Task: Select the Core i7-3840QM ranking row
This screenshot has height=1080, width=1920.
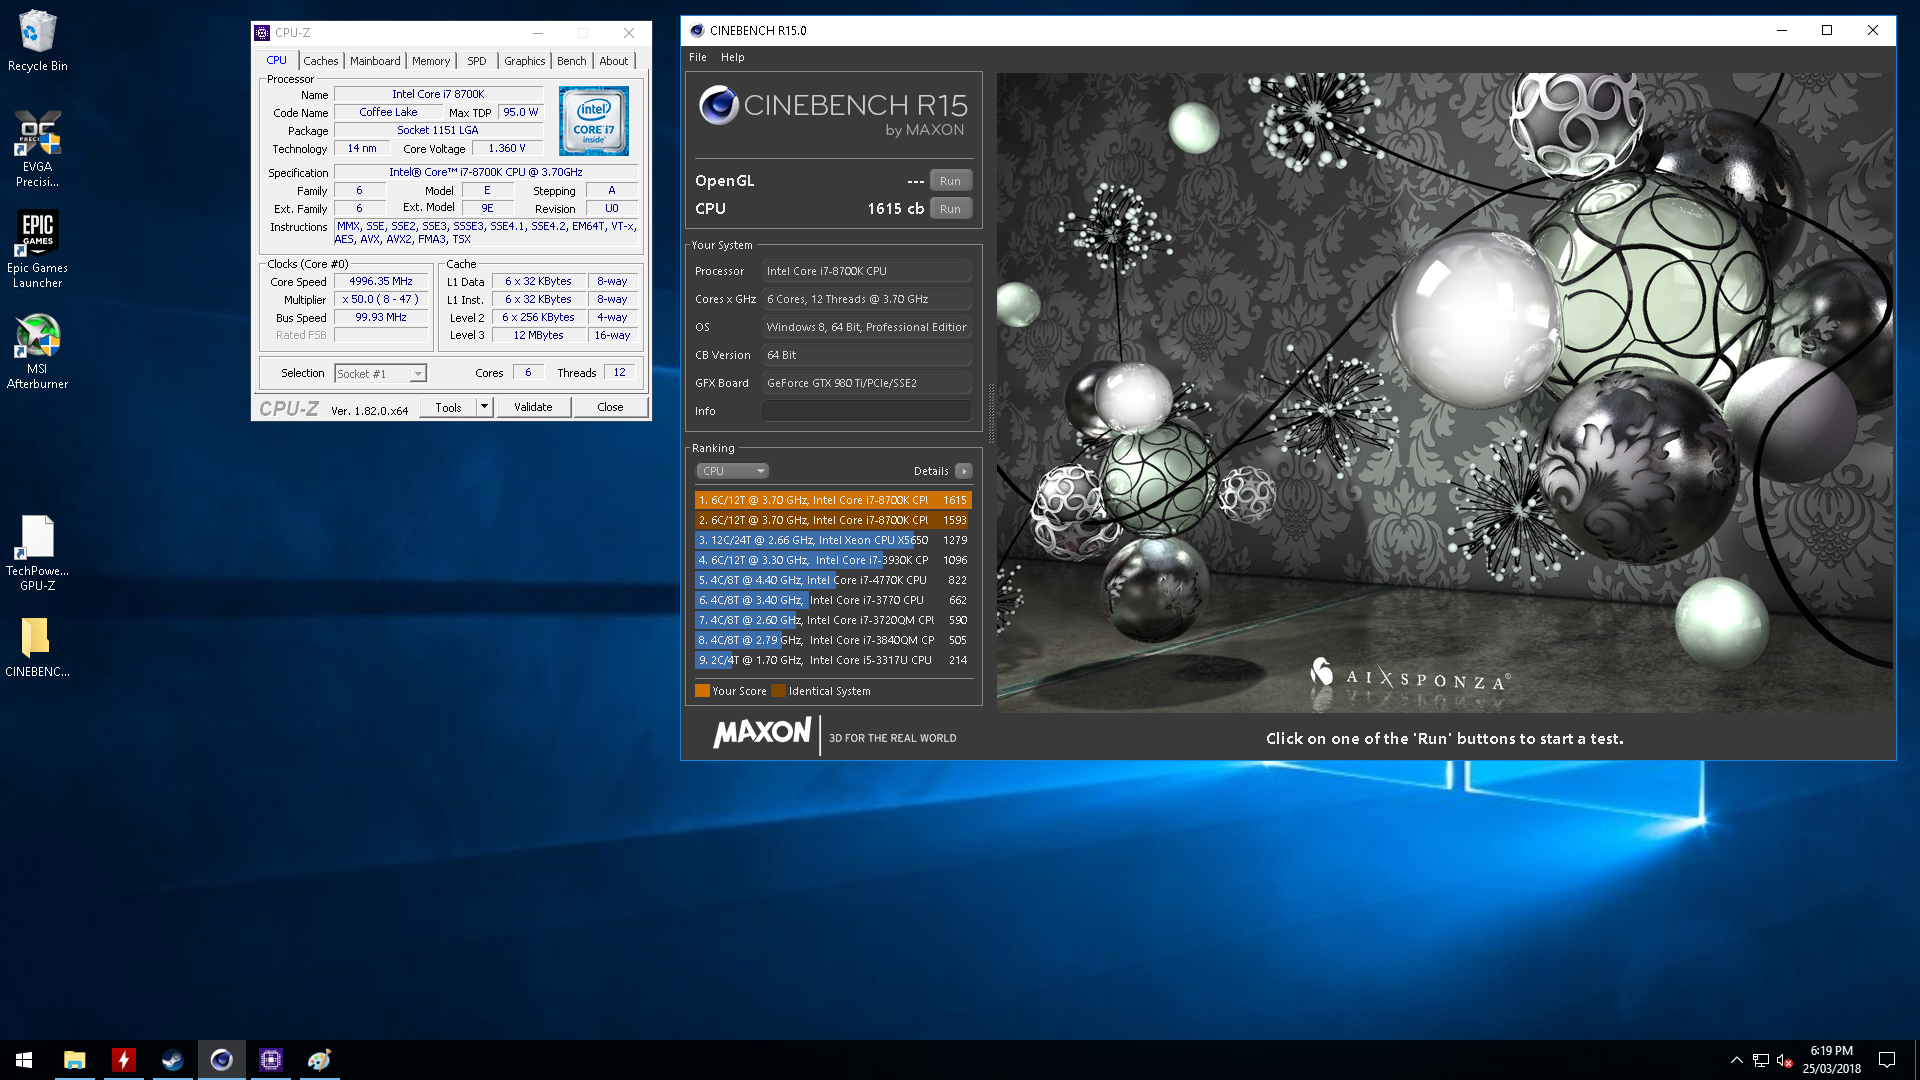Action: pos(833,640)
